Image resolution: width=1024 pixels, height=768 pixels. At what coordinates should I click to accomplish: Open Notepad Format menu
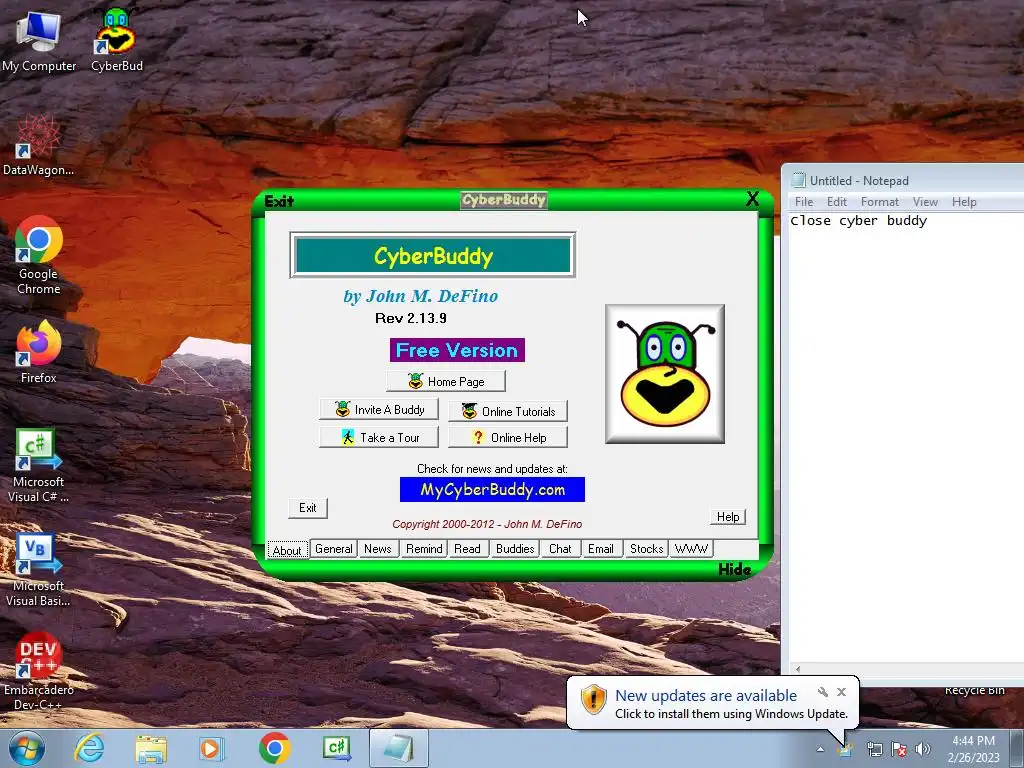pos(880,202)
